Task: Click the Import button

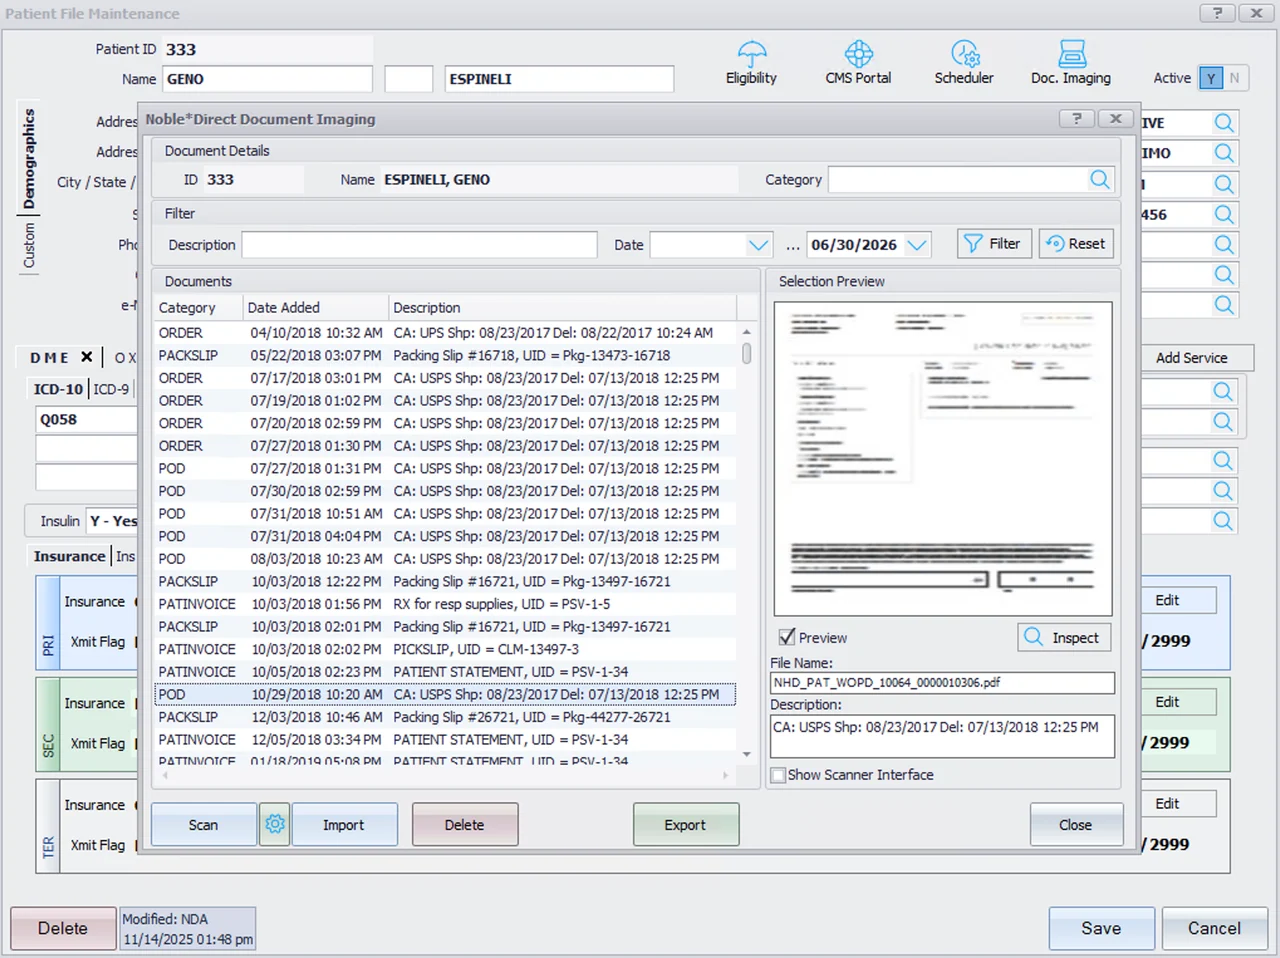Action: 344,824
